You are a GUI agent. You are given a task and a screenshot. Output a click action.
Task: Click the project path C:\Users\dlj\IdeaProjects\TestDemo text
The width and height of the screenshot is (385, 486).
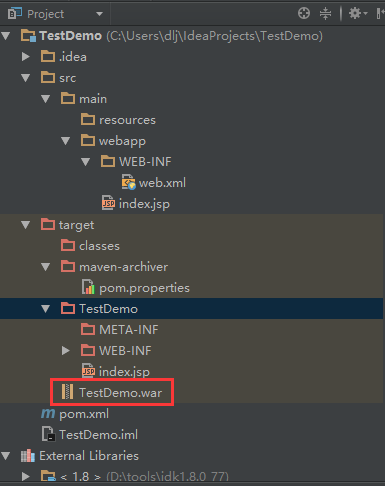[x=215, y=36]
